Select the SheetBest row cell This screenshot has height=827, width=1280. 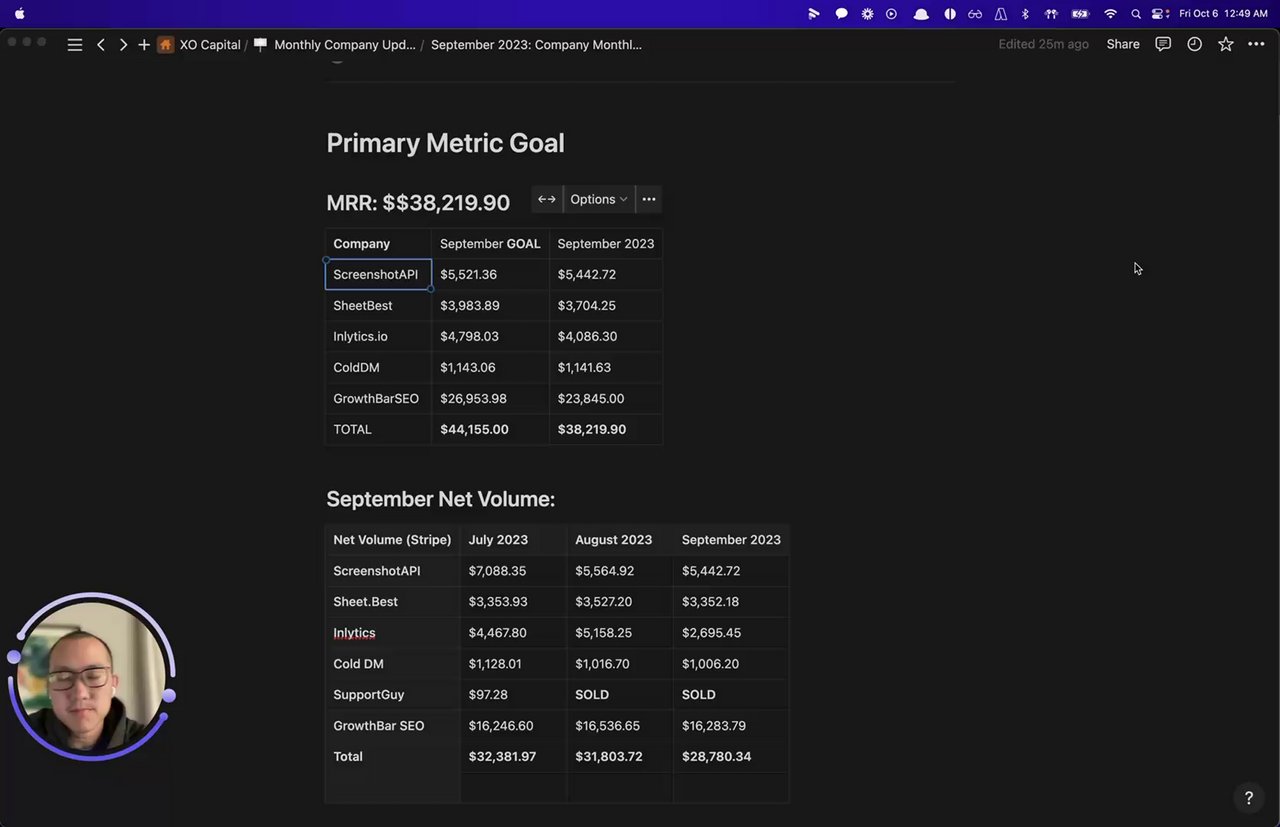pyautogui.click(x=378, y=306)
